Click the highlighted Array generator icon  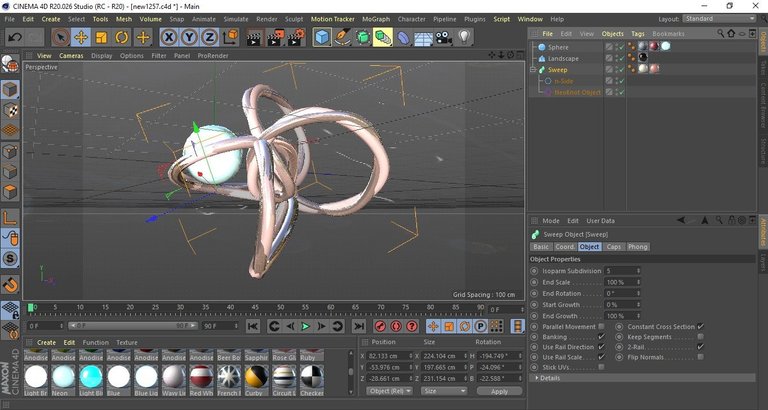coord(383,37)
